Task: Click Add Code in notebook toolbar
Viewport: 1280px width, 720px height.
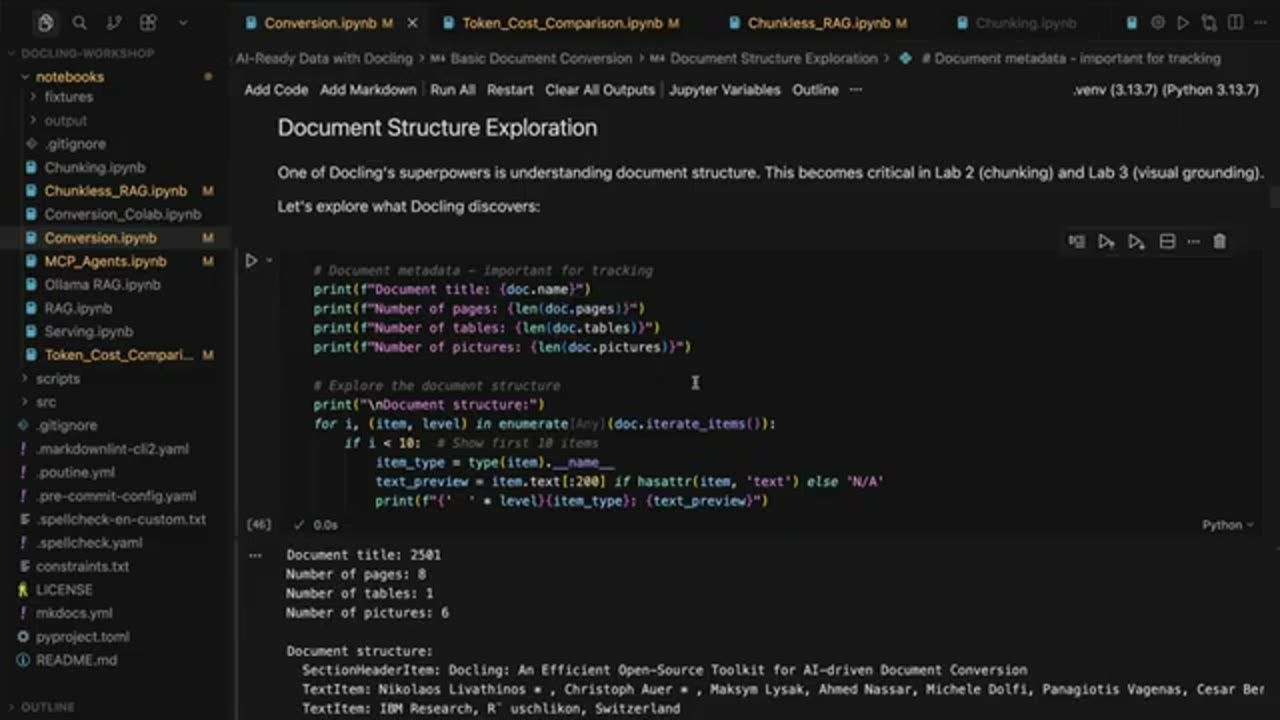Action: tap(276, 90)
